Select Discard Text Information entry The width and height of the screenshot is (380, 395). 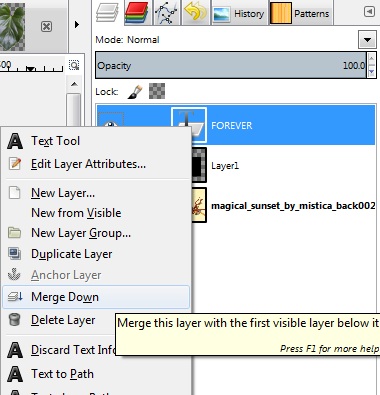pos(59,350)
